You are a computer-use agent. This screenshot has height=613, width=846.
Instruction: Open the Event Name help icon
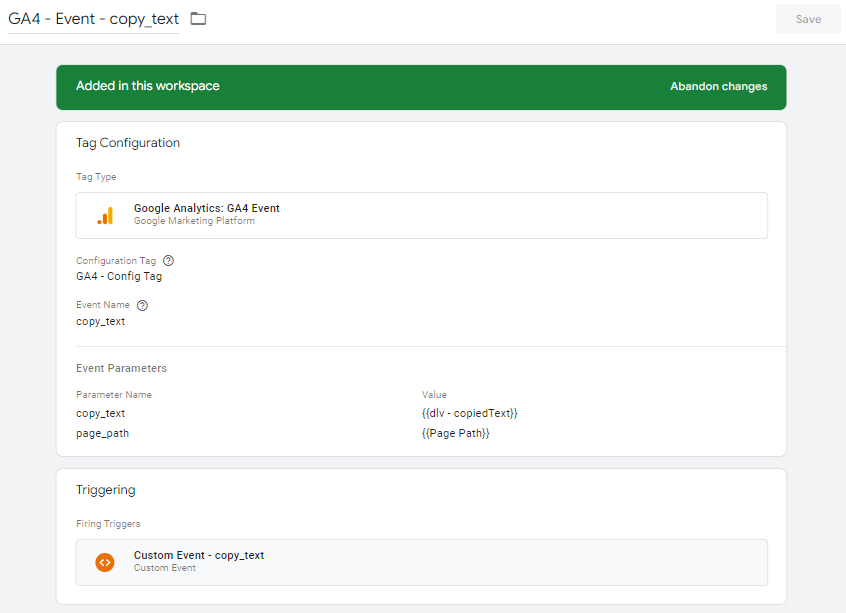pos(142,306)
